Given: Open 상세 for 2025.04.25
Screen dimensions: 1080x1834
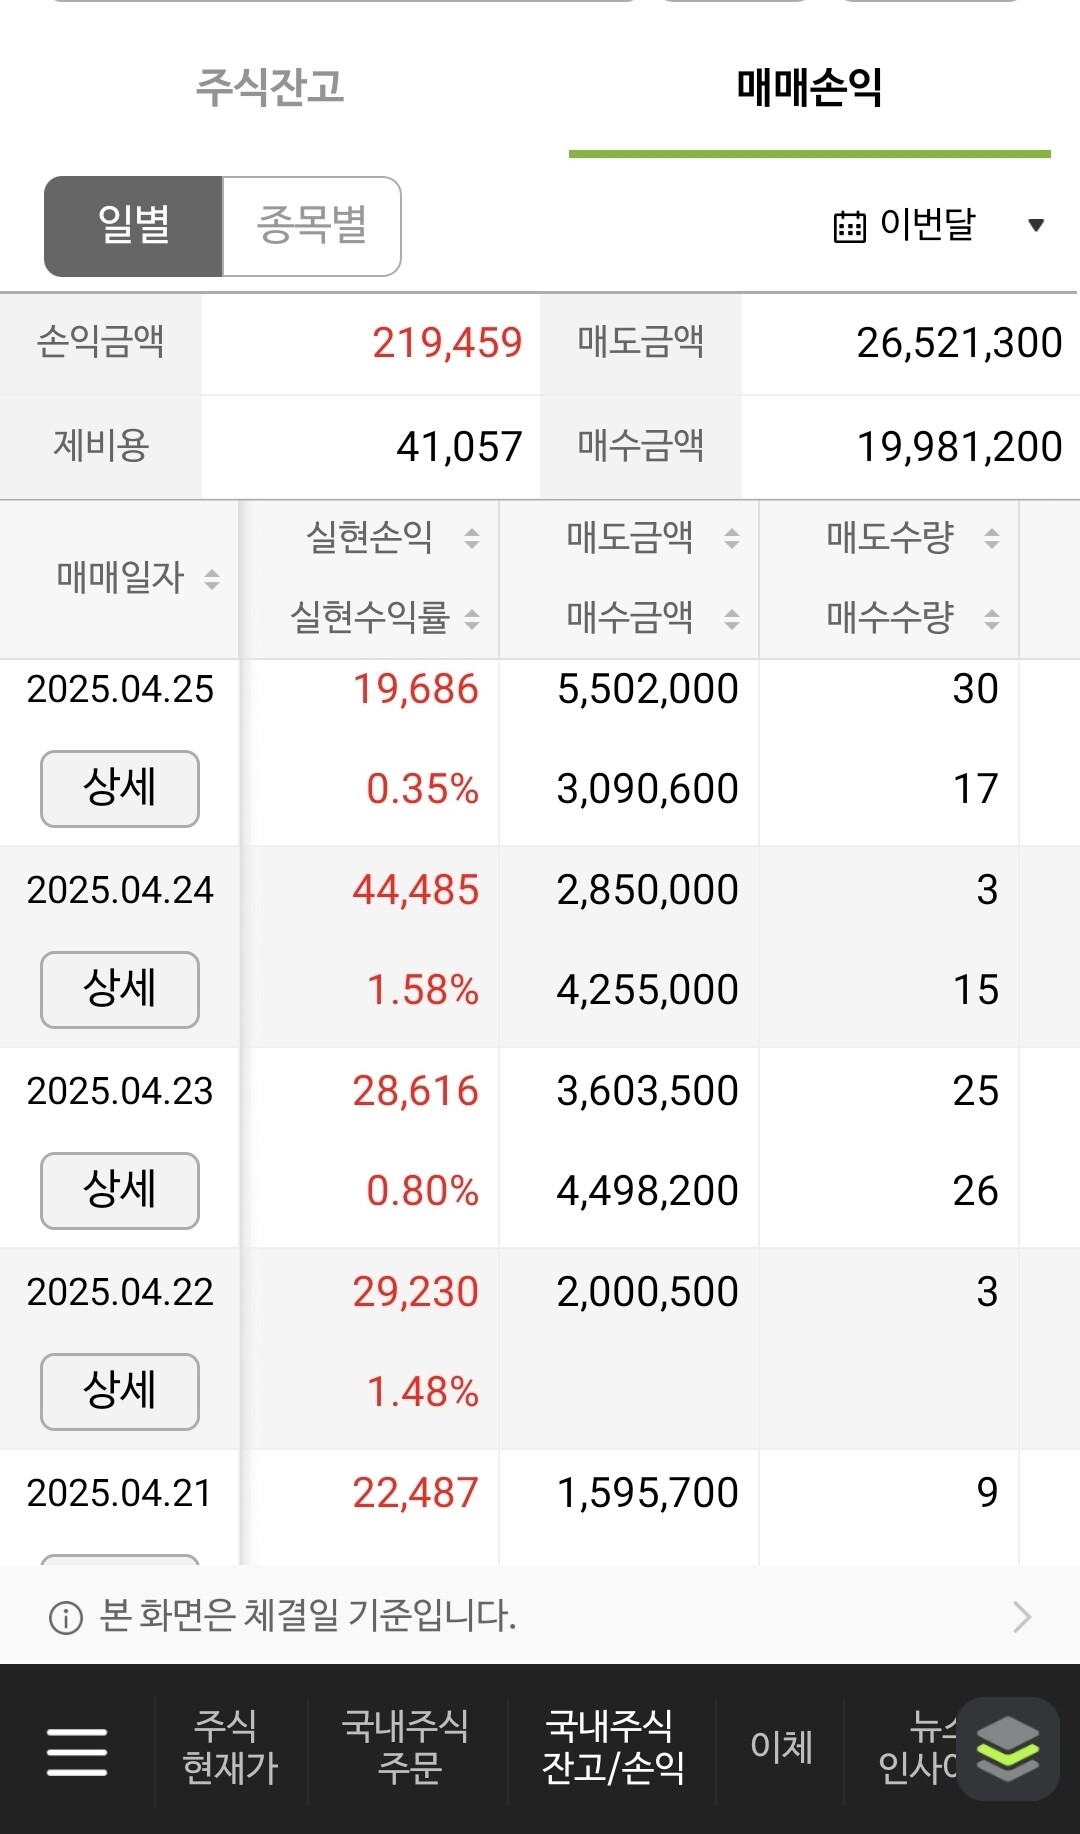Looking at the screenshot, I should [120, 788].
